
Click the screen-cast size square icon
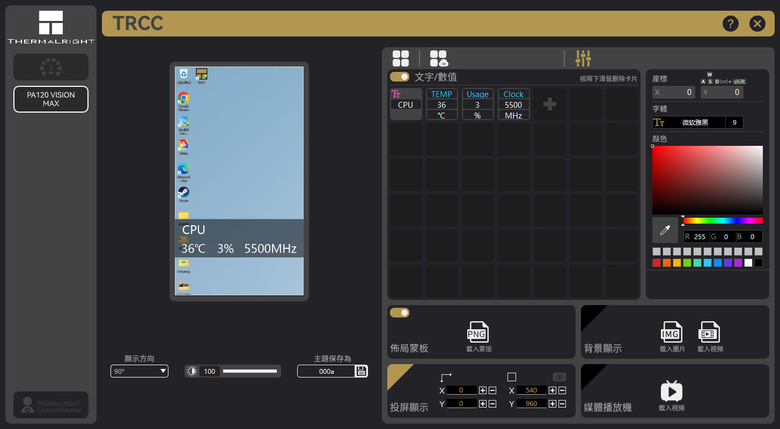[x=511, y=377]
